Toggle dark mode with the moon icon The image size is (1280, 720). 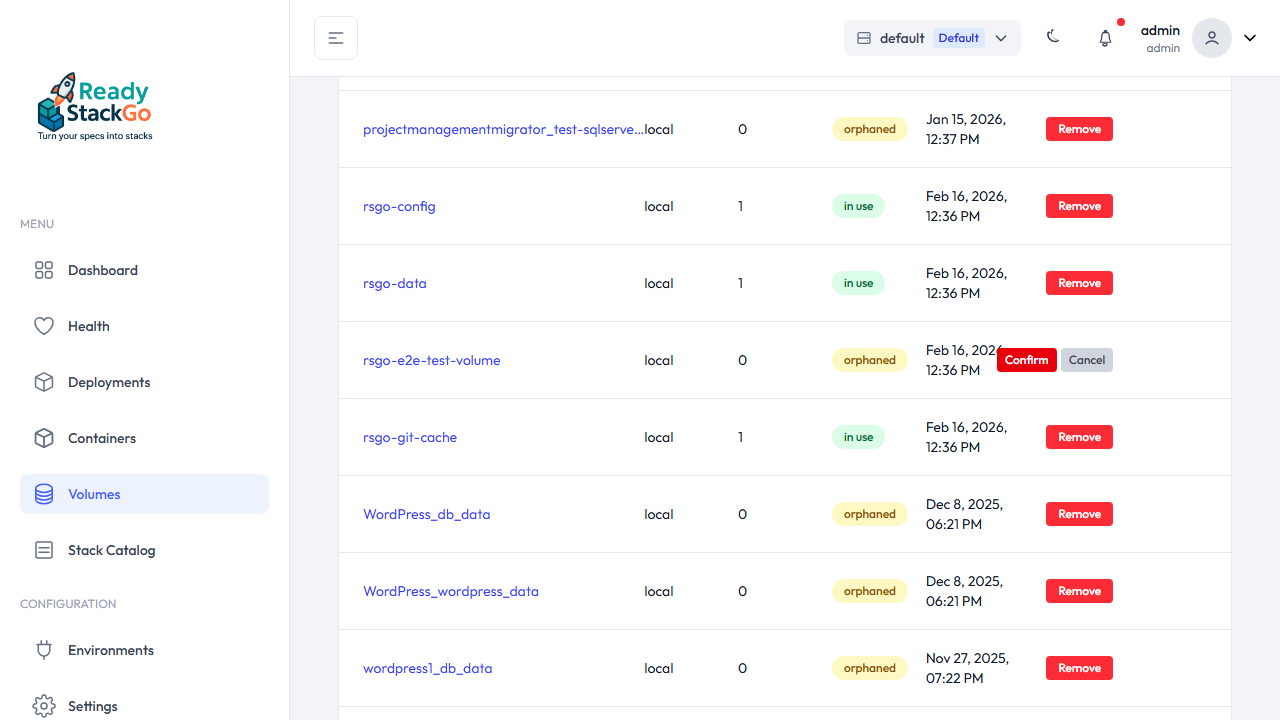tap(1053, 37)
